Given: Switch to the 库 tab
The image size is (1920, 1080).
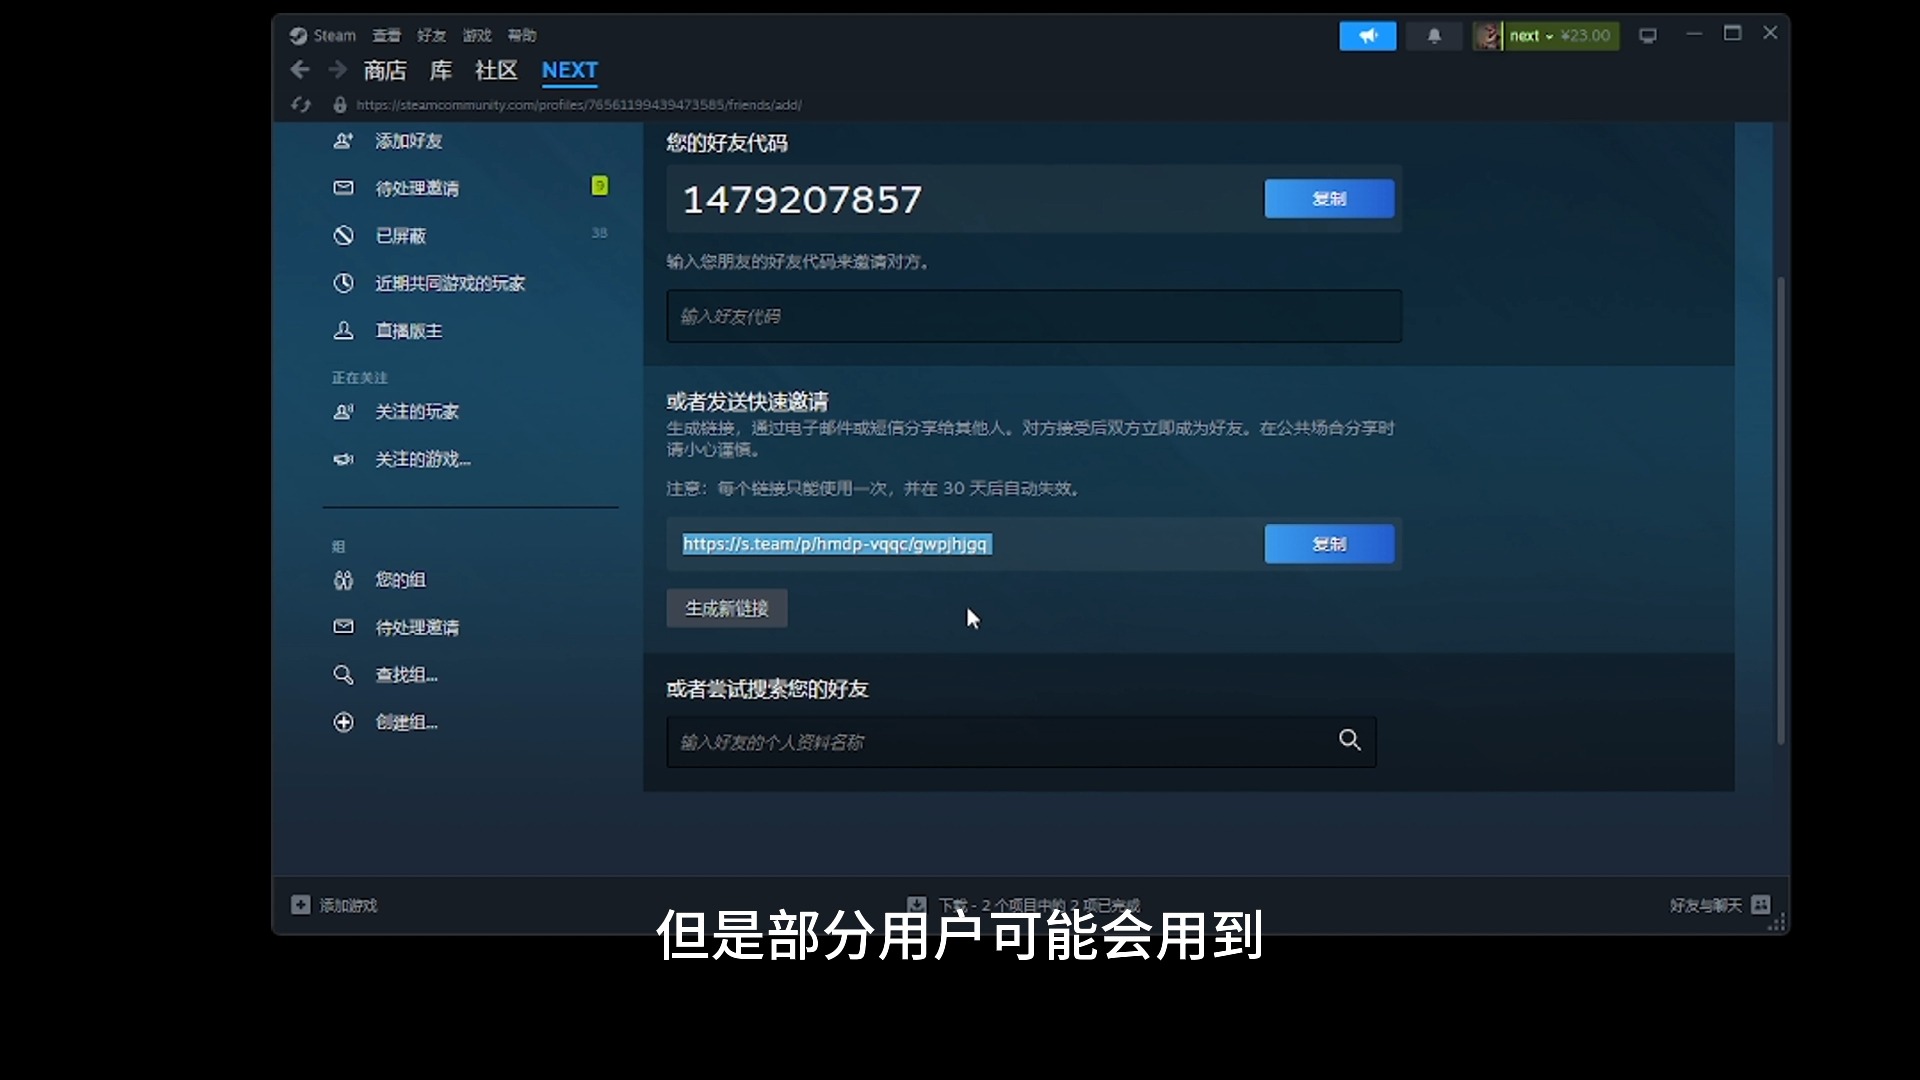Looking at the screenshot, I should tap(441, 70).
